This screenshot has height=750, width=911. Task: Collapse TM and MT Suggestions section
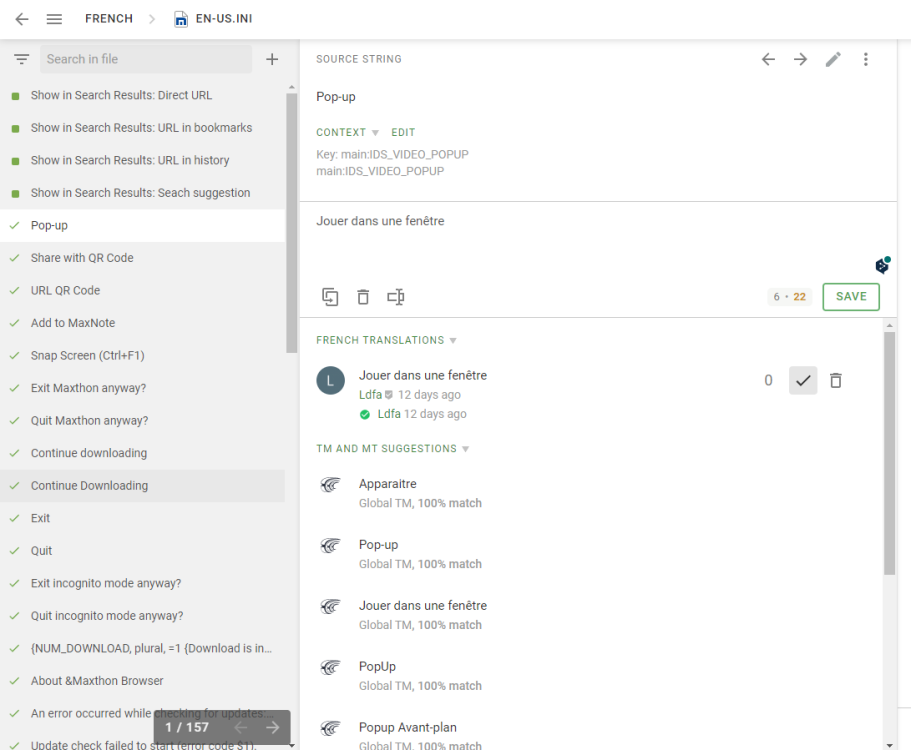465,449
